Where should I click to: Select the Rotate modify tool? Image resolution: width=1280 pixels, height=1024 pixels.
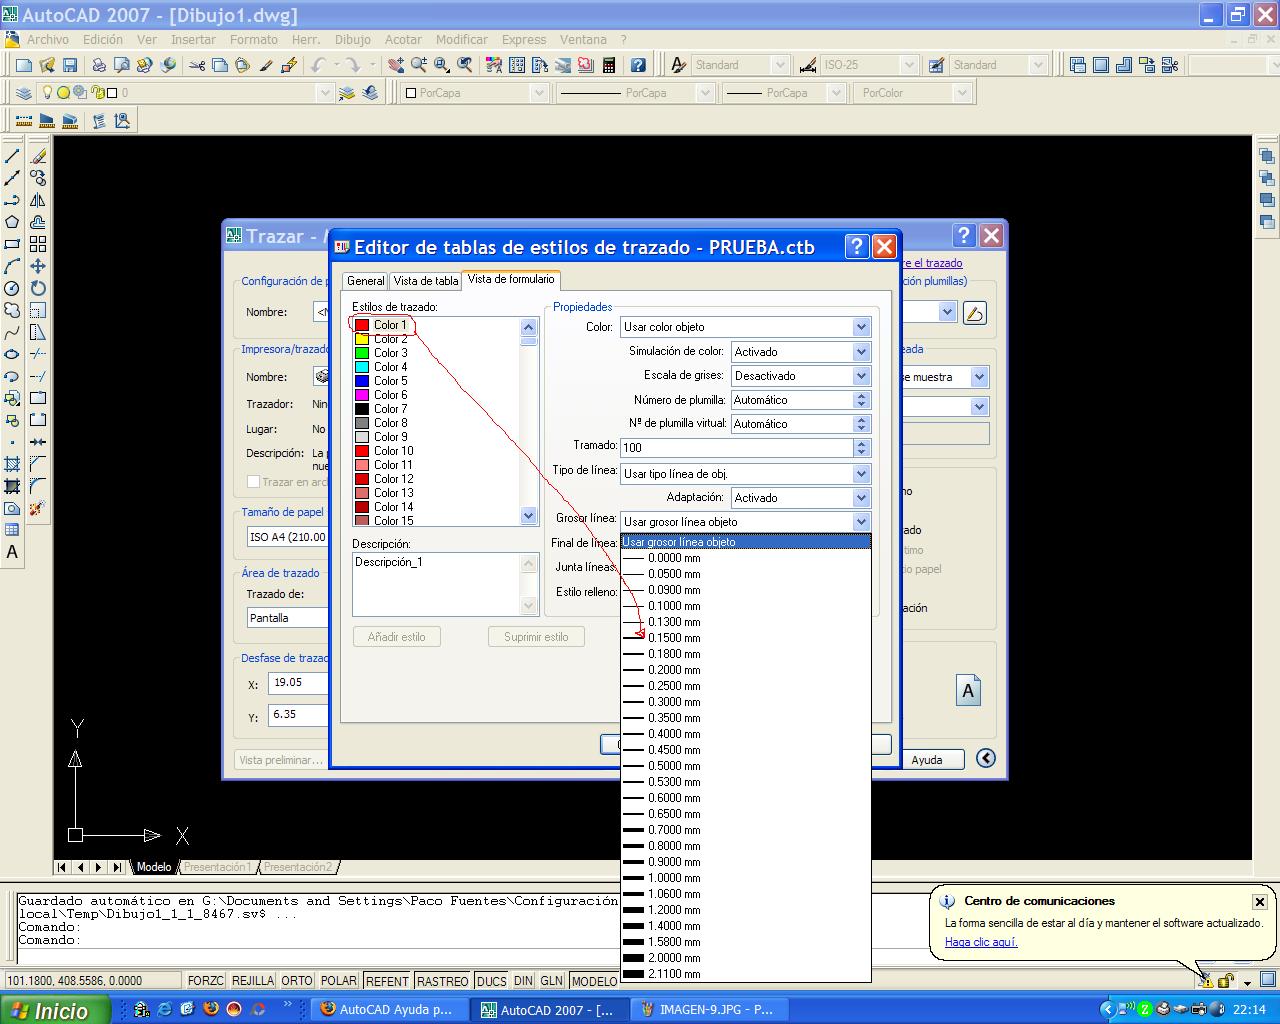click(38, 288)
